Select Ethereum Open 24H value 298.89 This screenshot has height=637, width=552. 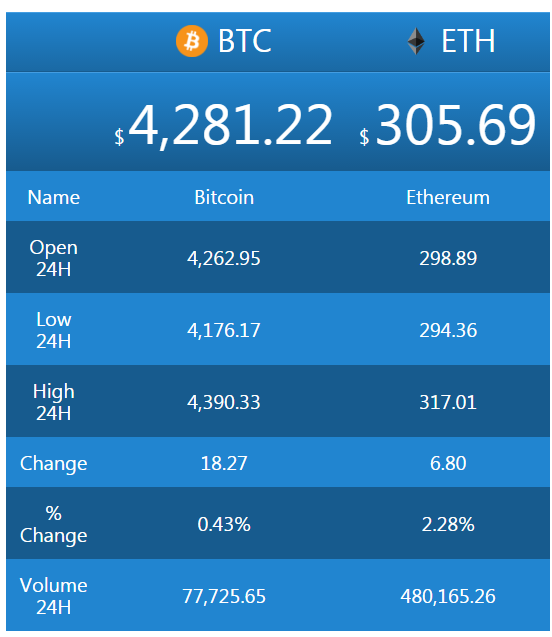[x=448, y=258]
